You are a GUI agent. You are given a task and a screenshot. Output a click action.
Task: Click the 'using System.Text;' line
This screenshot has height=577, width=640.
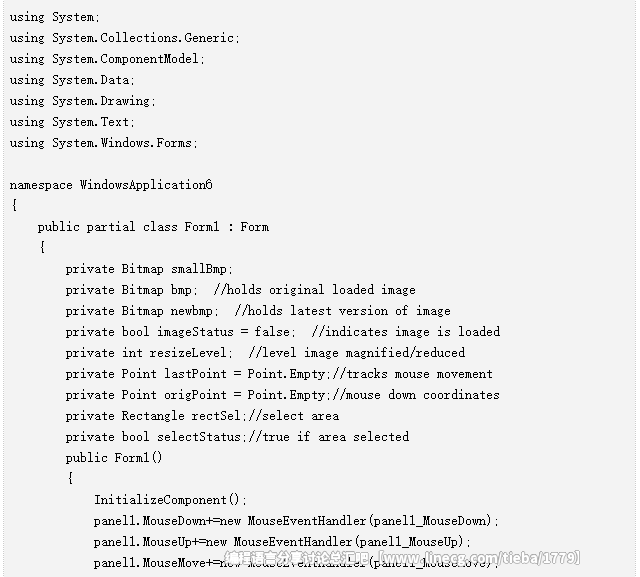[72, 122]
